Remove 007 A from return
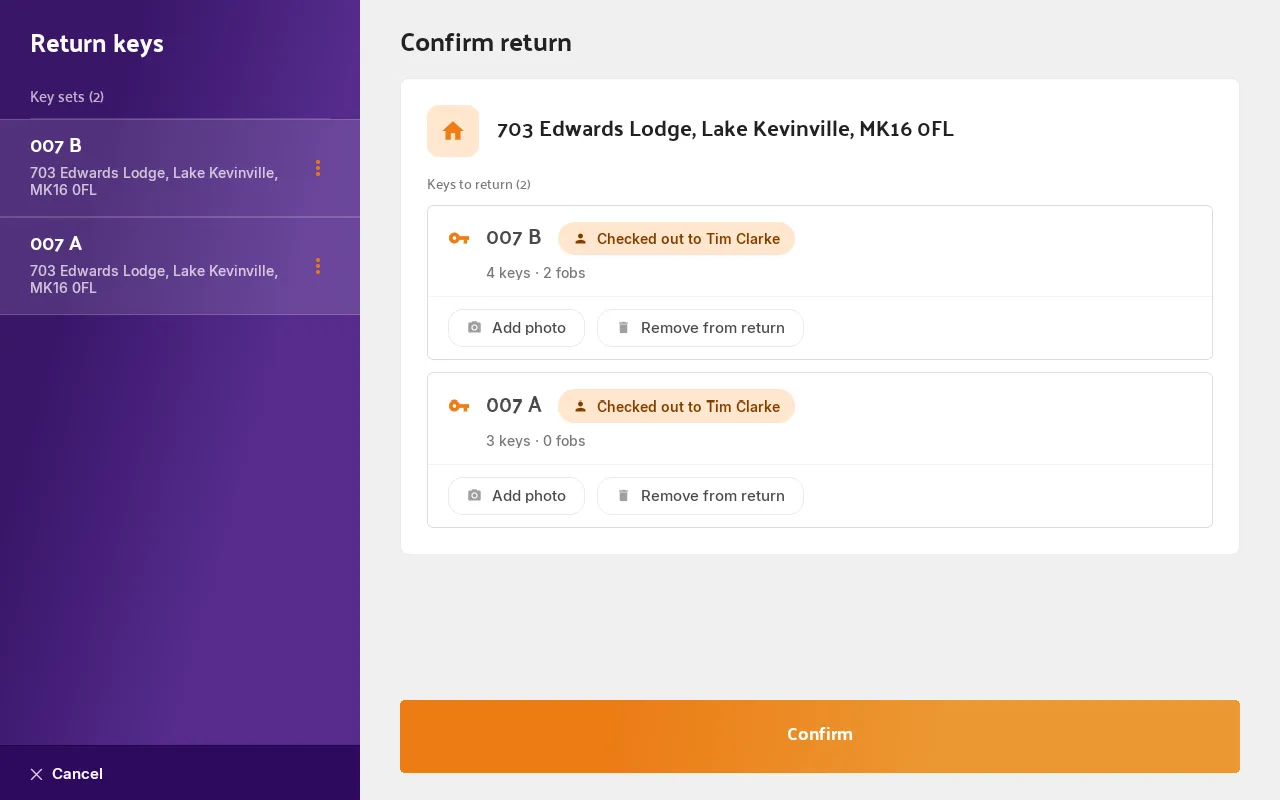This screenshot has width=1280, height=800. tap(700, 496)
